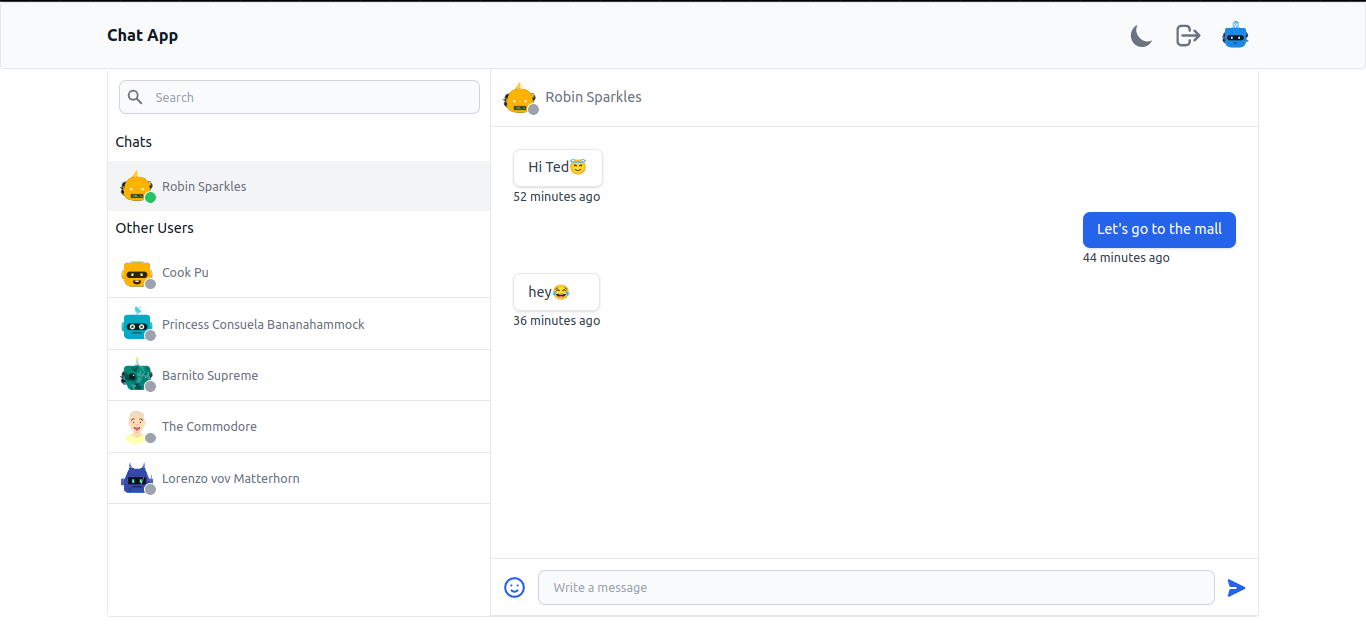The height and width of the screenshot is (638, 1366).
Task: Start a chat with Lorenzo vov Matterhorn
Action: pos(231,479)
